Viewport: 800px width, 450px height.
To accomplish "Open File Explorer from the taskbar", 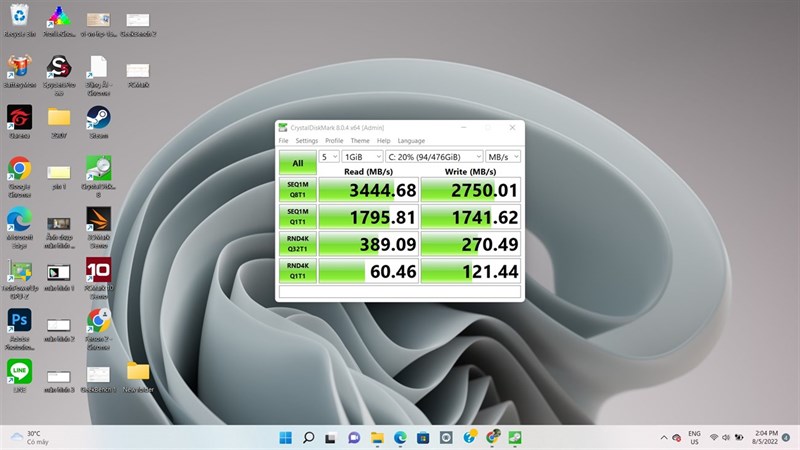I will pyautogui.click(x=377, y=437).
